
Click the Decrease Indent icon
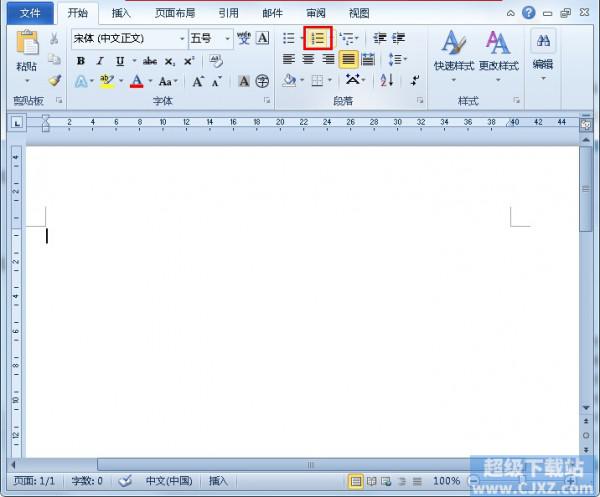tap(380, 38)
